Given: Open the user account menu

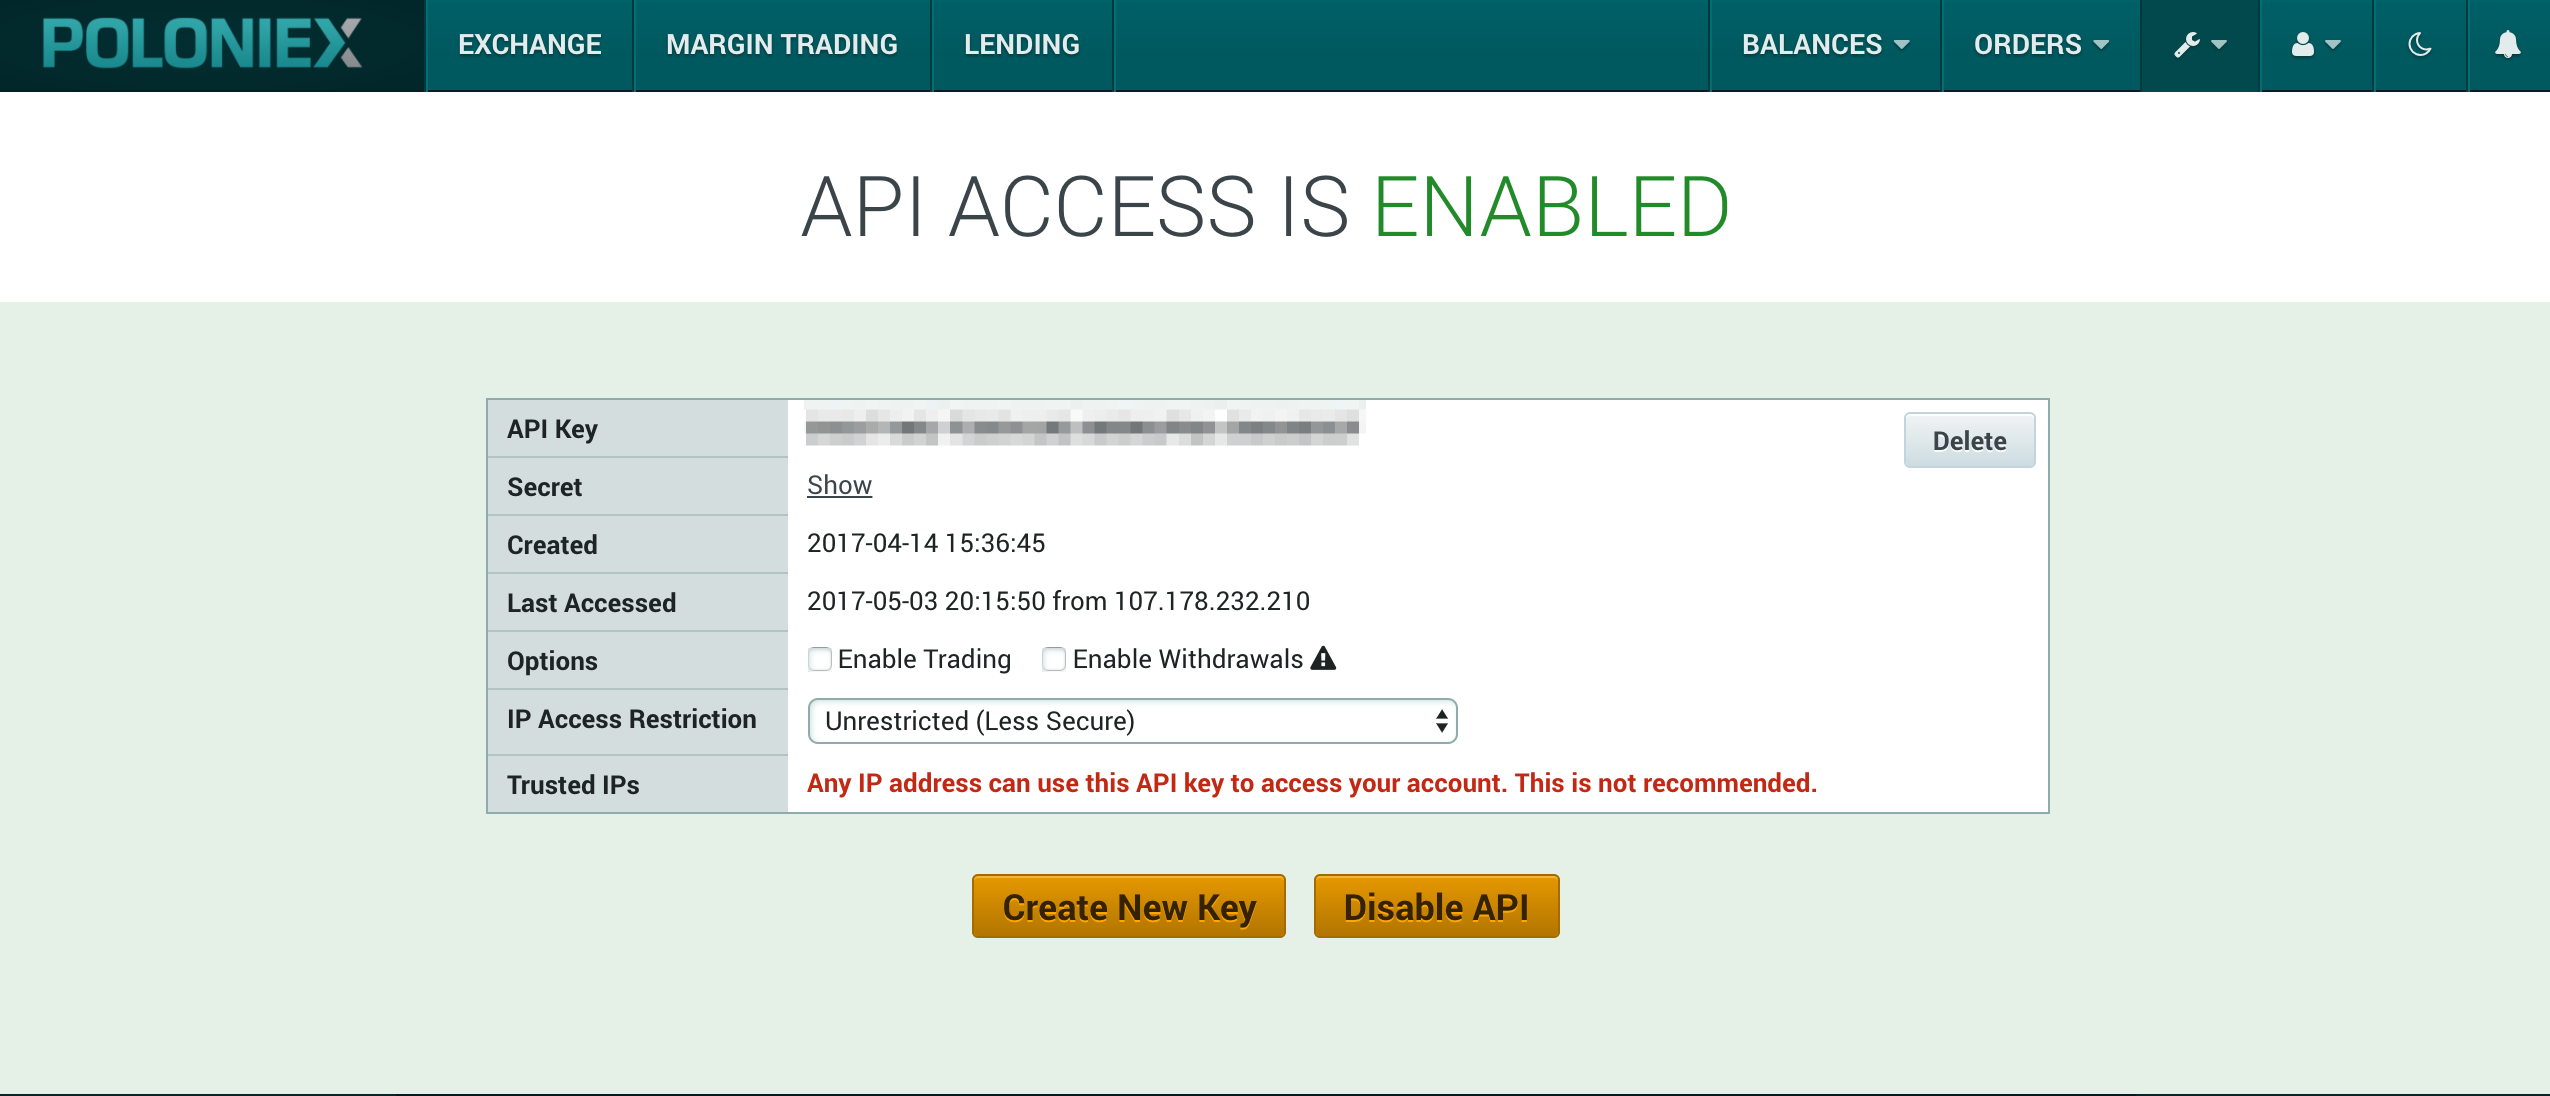Looking at the screenshot, I should pos(2313,44).
